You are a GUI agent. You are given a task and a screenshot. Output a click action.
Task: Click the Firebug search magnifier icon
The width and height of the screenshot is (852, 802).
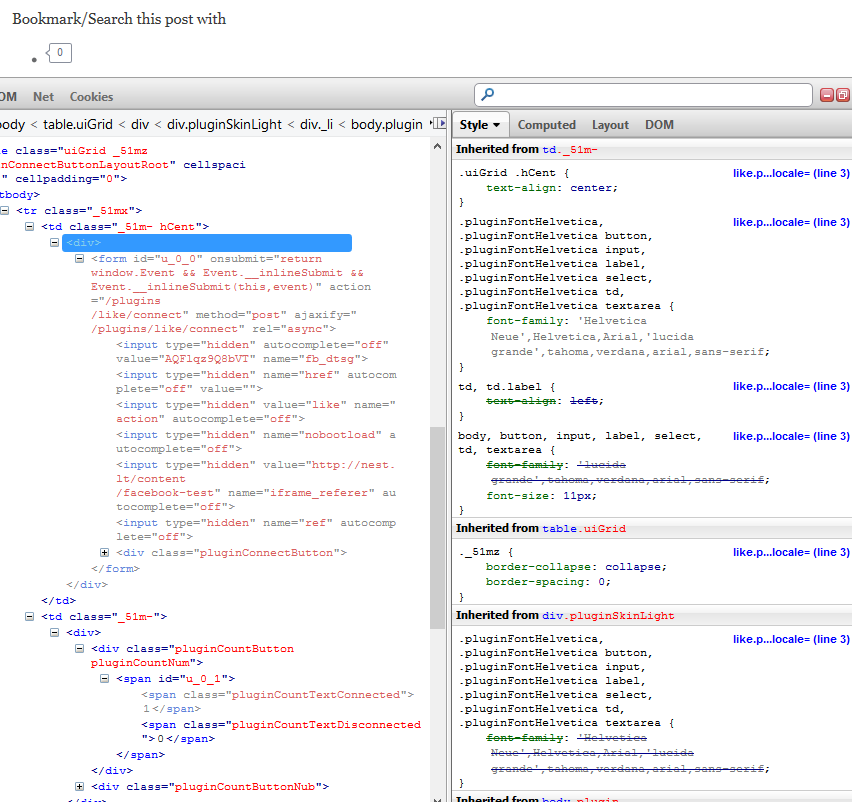point(487,95)
